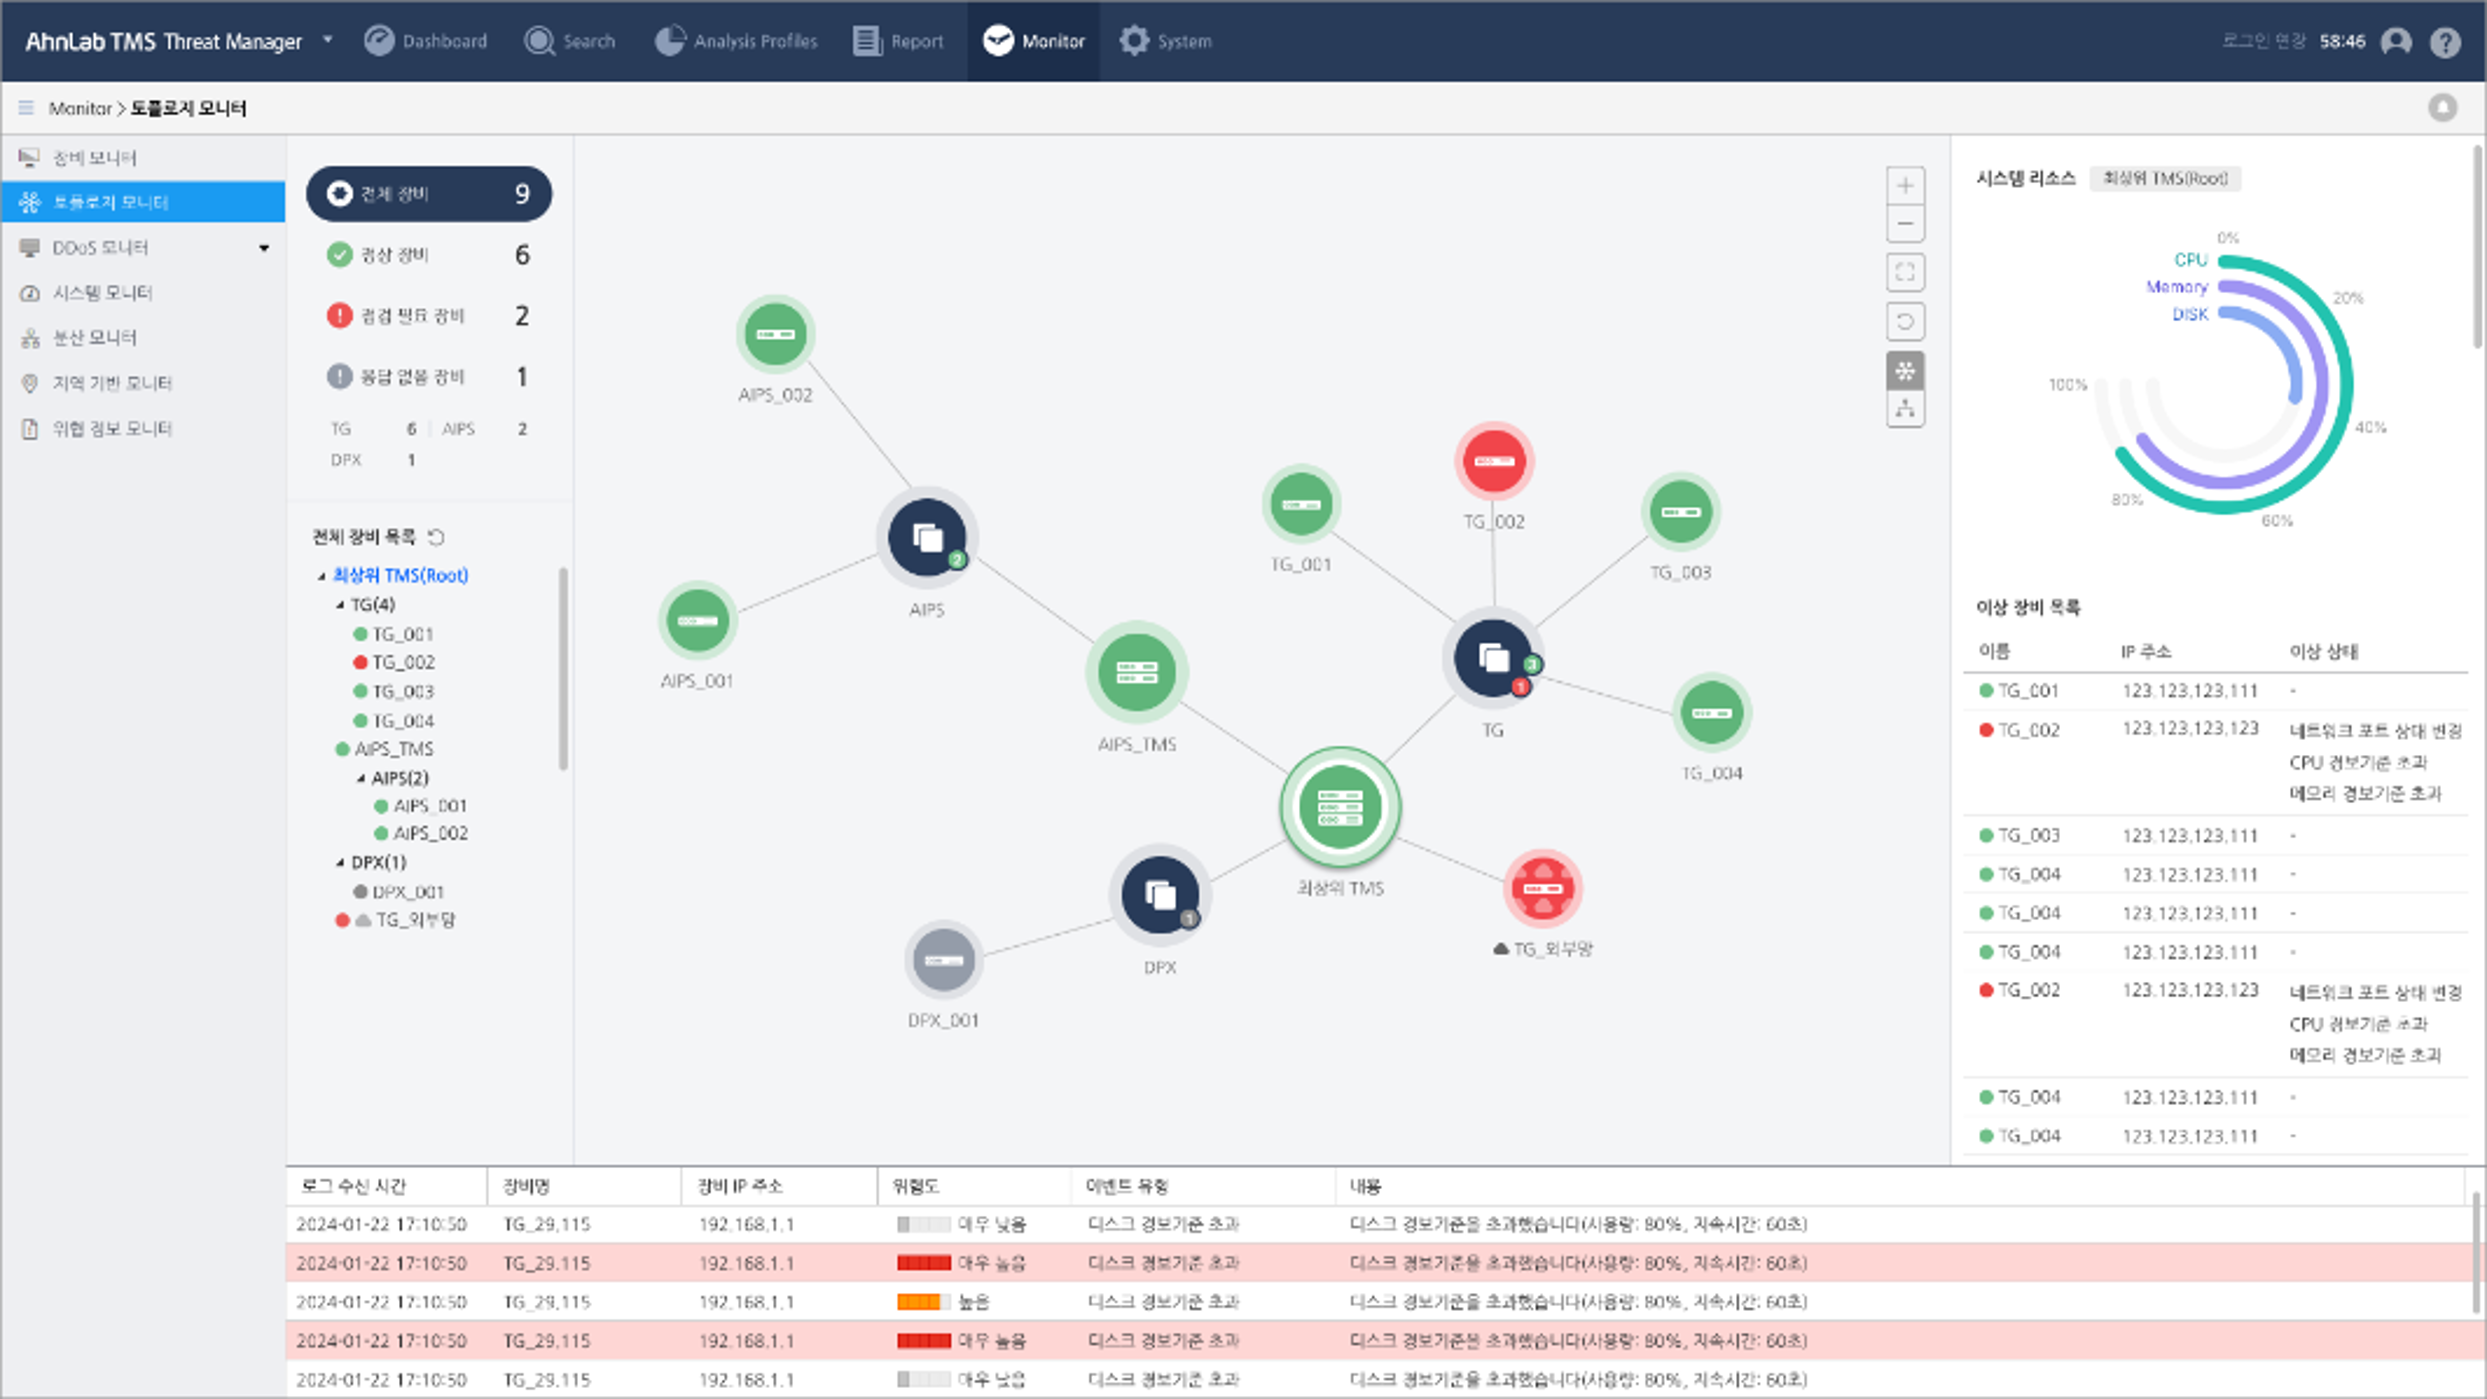Refresh the full equipment list
This screenshot has height=1399, width=2487.
coord(437,537)
